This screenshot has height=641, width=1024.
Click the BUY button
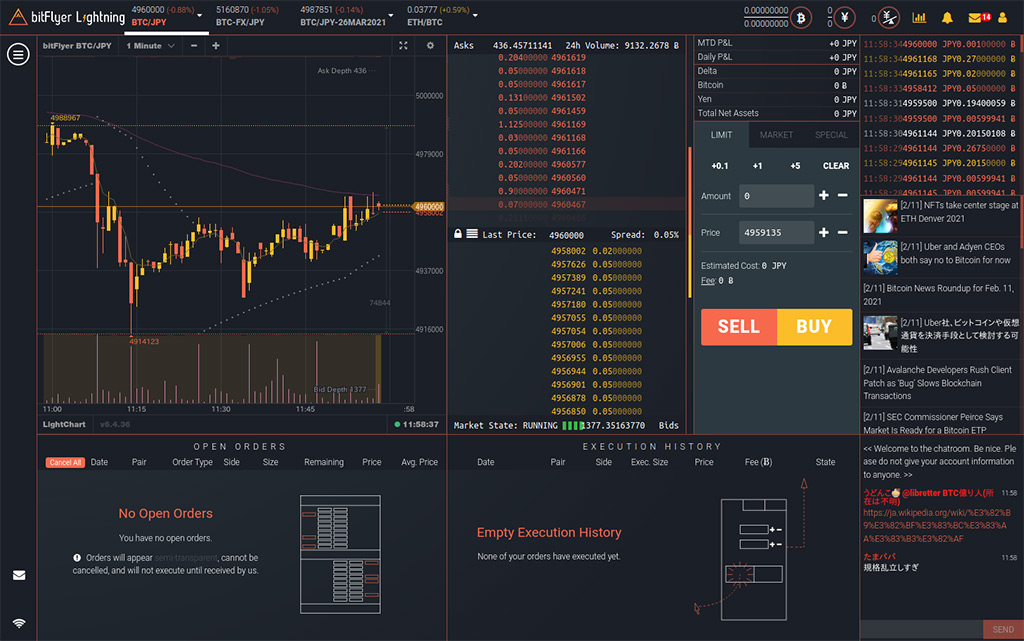tap(814, 326)
